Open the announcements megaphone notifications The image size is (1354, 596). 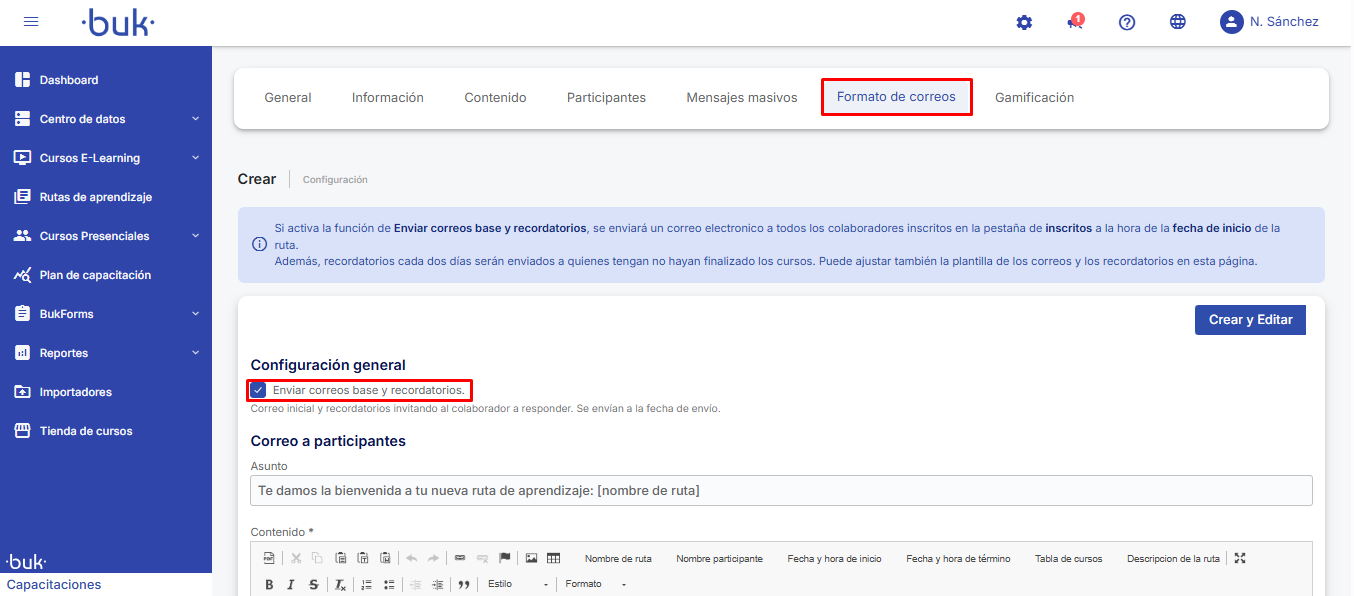click(x=1076, y=22)
